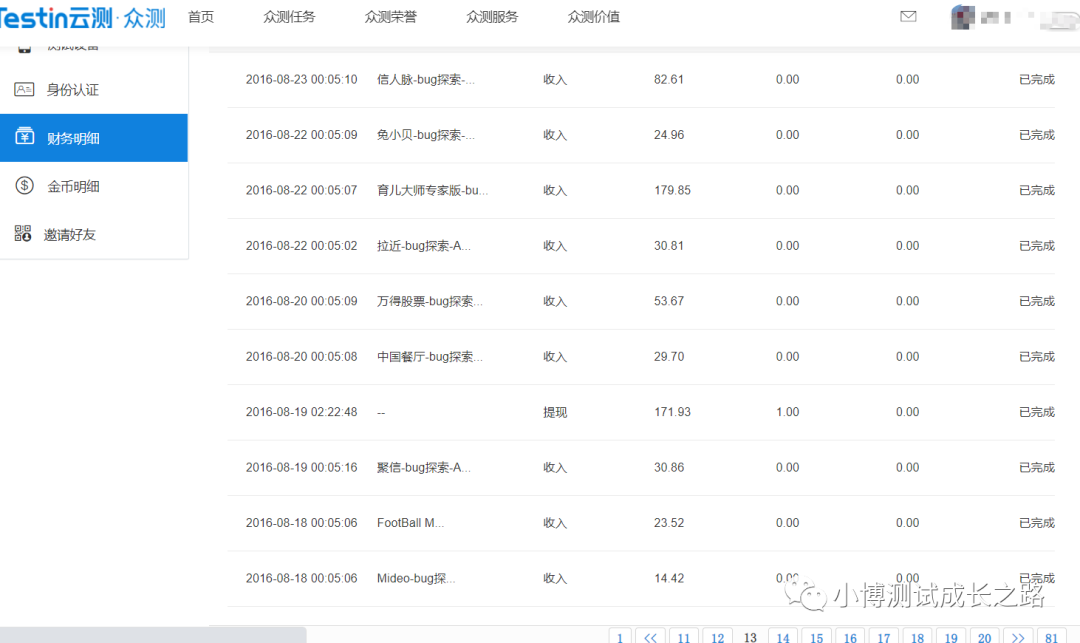Click task name 信人脉-bug探索-...

(426, 79)
